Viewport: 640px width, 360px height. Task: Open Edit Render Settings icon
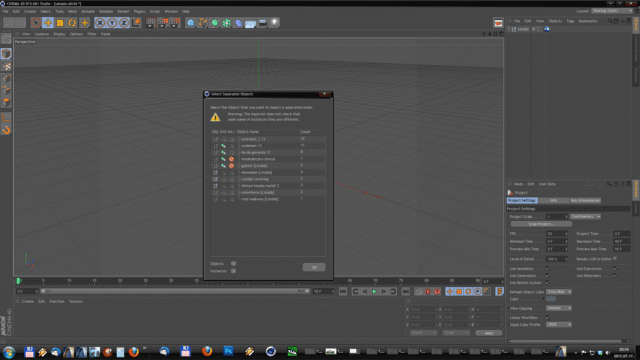tap(175, 23)
